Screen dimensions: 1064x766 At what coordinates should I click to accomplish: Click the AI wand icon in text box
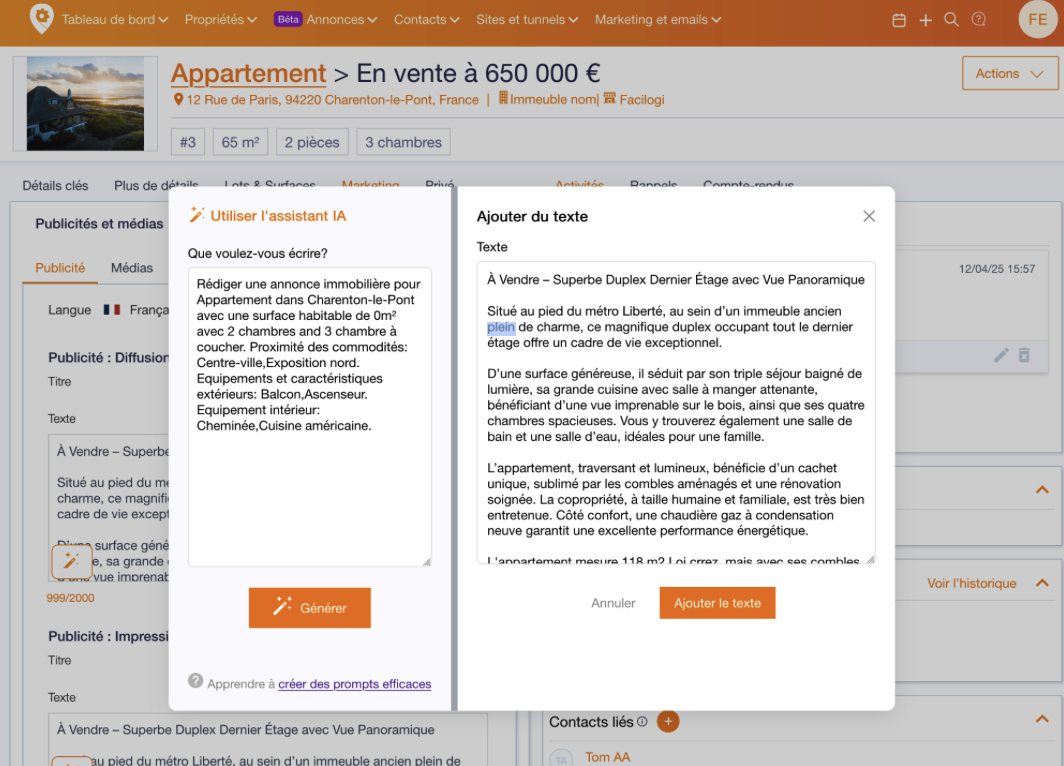tap(71, 561)
